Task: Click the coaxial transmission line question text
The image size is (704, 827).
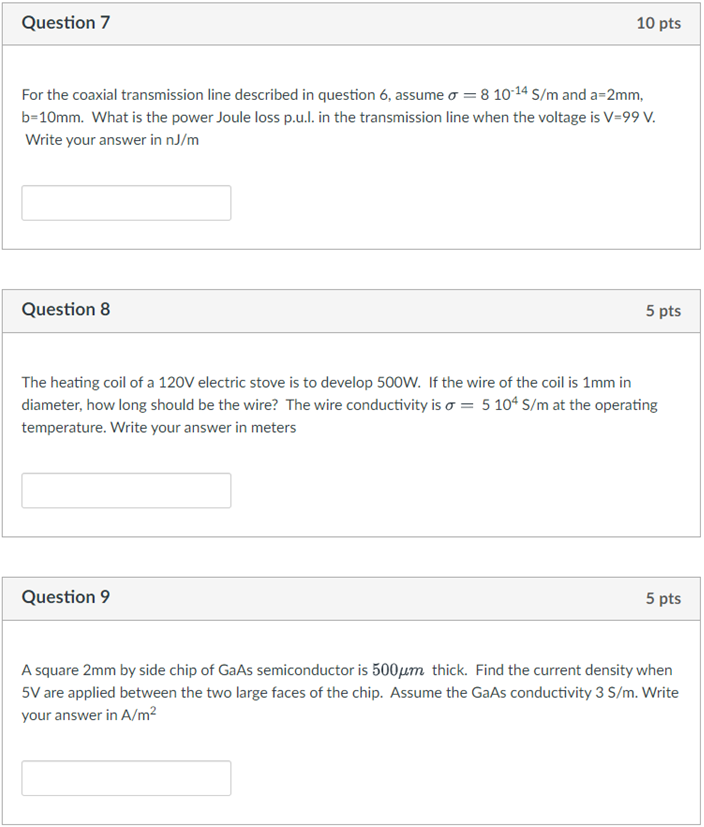Action: pyautogui.click(x=339, y=117)
